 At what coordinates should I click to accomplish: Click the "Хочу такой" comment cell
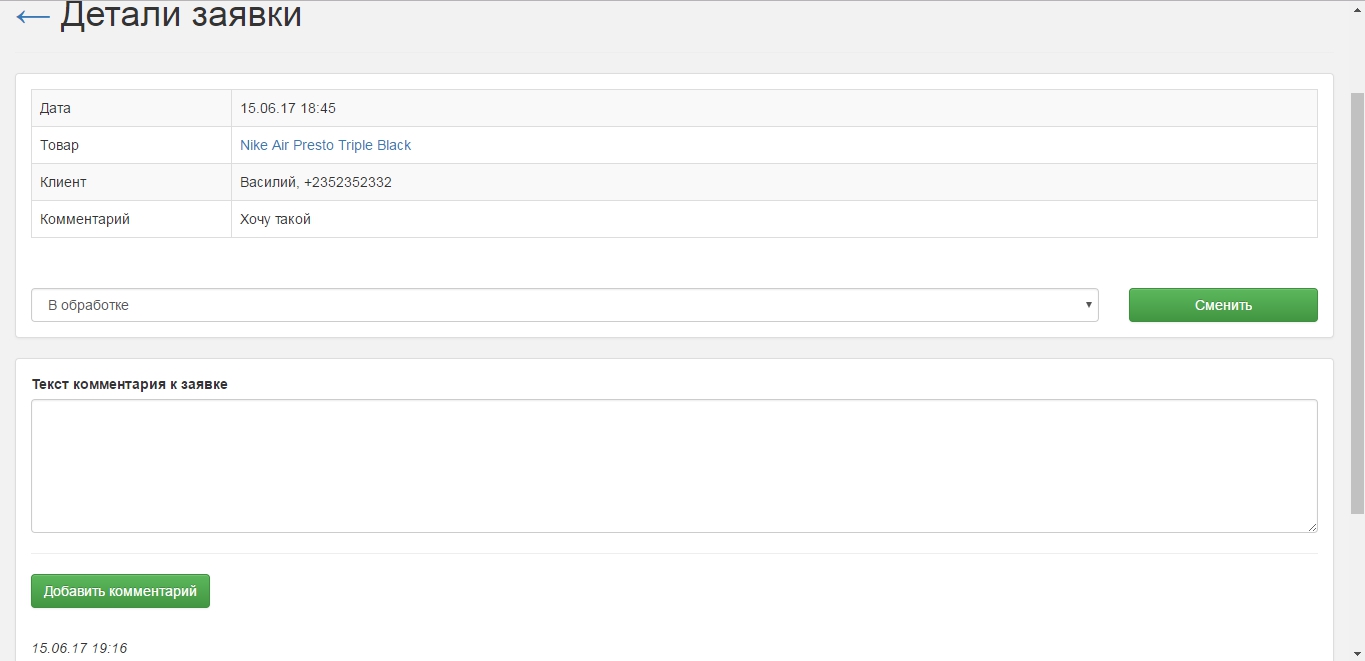276,219
